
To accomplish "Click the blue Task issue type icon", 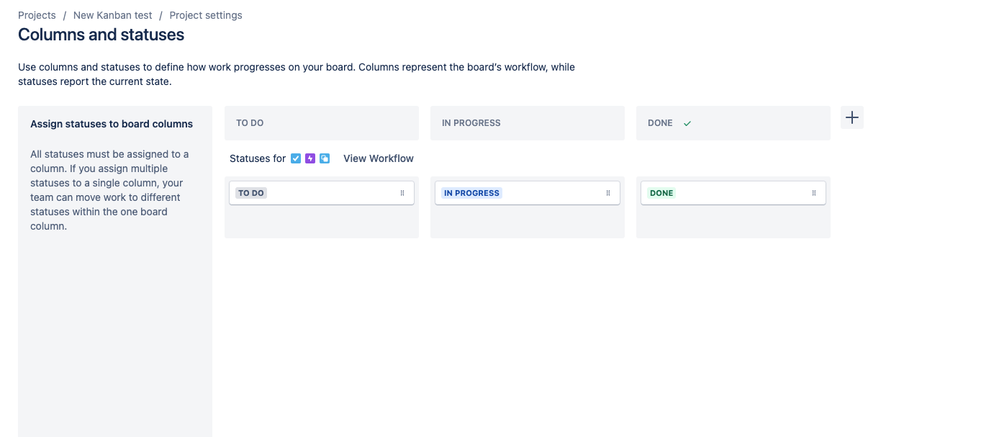I will coord(296,159).
